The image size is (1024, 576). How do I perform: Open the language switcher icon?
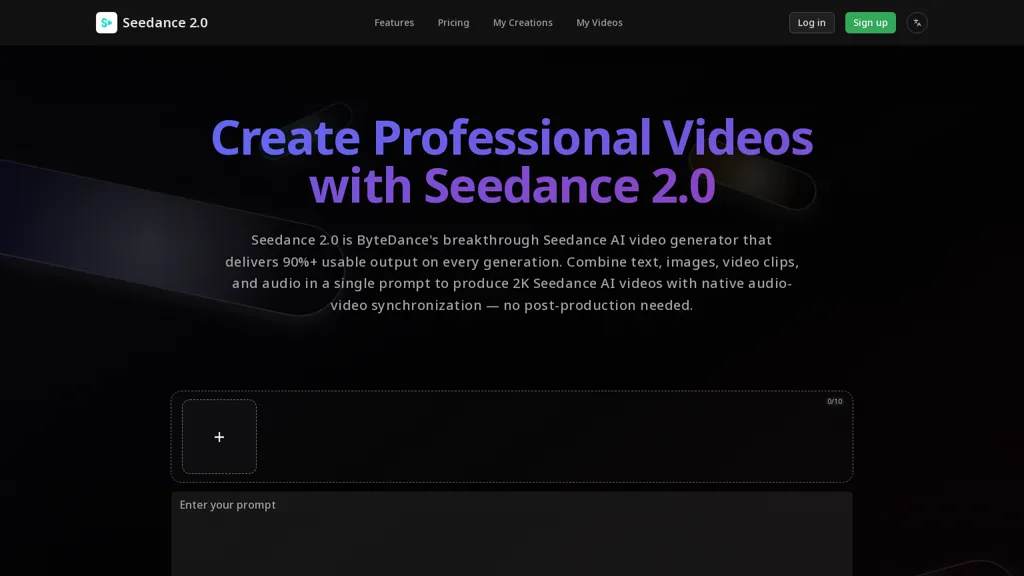pyautogui.click(x=917, y=23)
